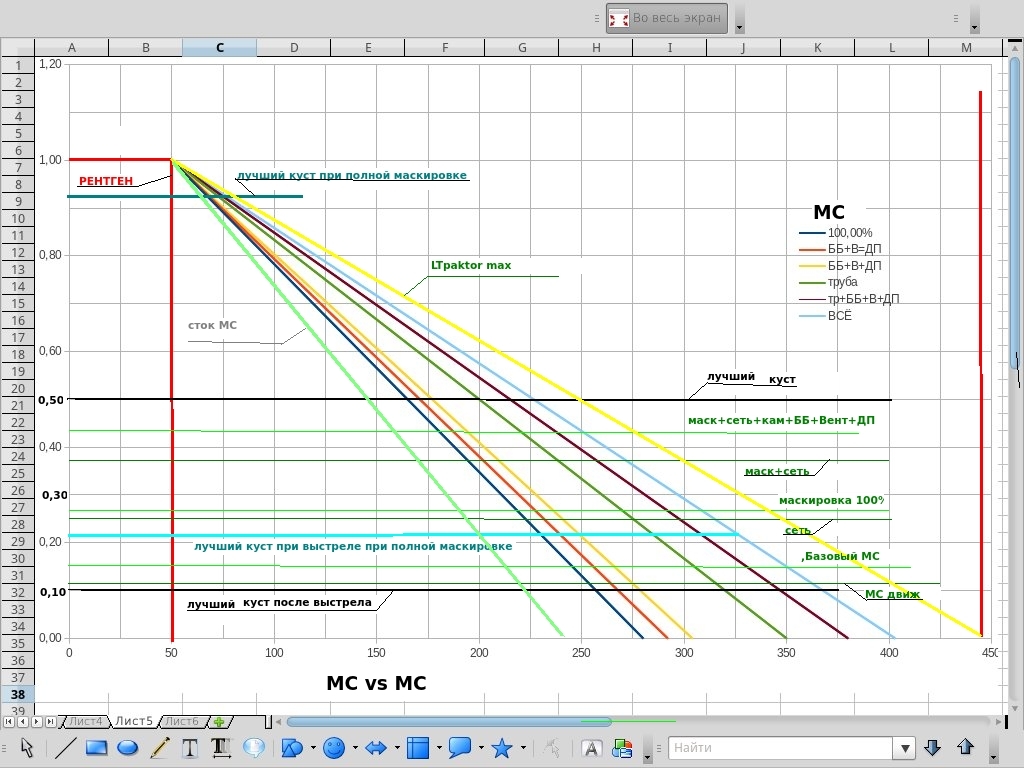1024x768 pixels.
Task: Activate the Ellipse drawing tool
Action: 127,747
